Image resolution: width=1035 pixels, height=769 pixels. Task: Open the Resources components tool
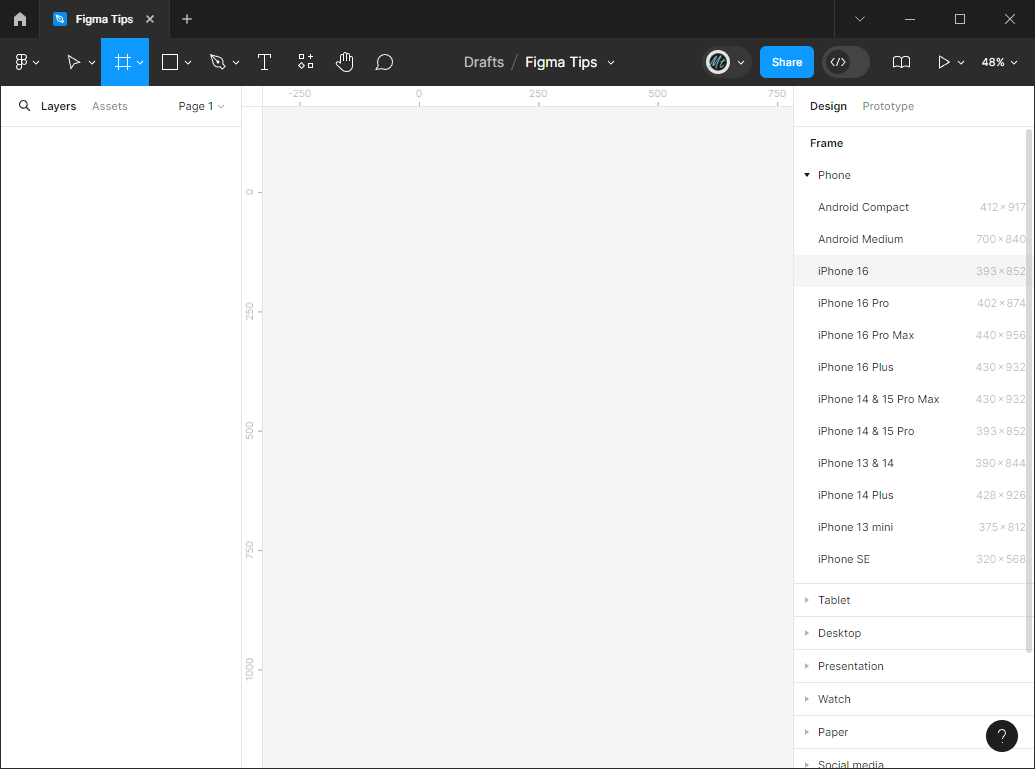(305, 62)
